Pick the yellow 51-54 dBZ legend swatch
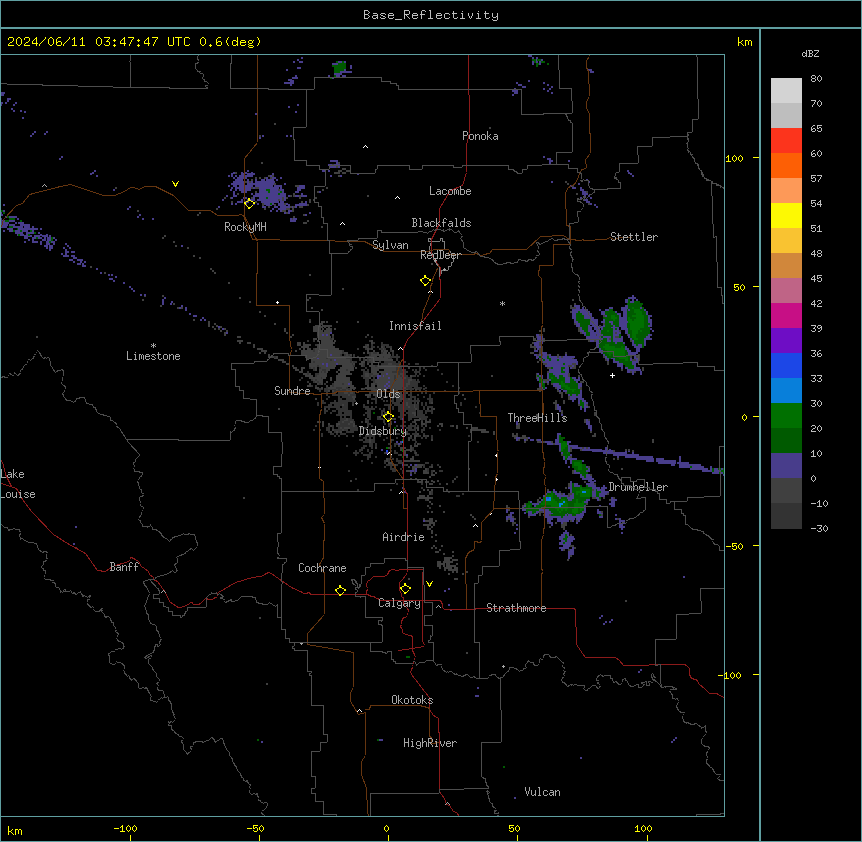 [x=786, y=215]
